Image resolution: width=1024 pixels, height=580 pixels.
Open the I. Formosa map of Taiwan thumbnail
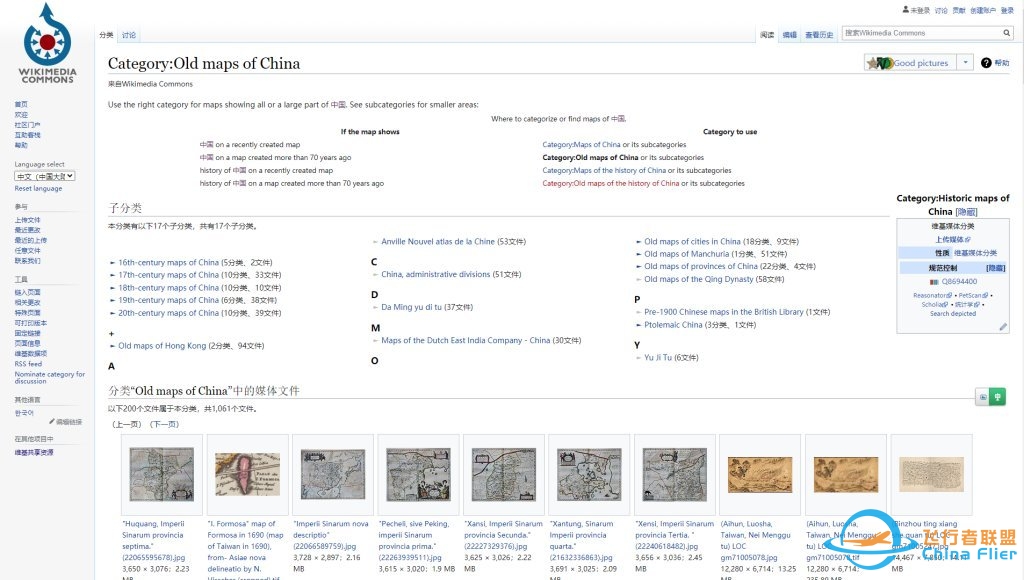[248, 475]
